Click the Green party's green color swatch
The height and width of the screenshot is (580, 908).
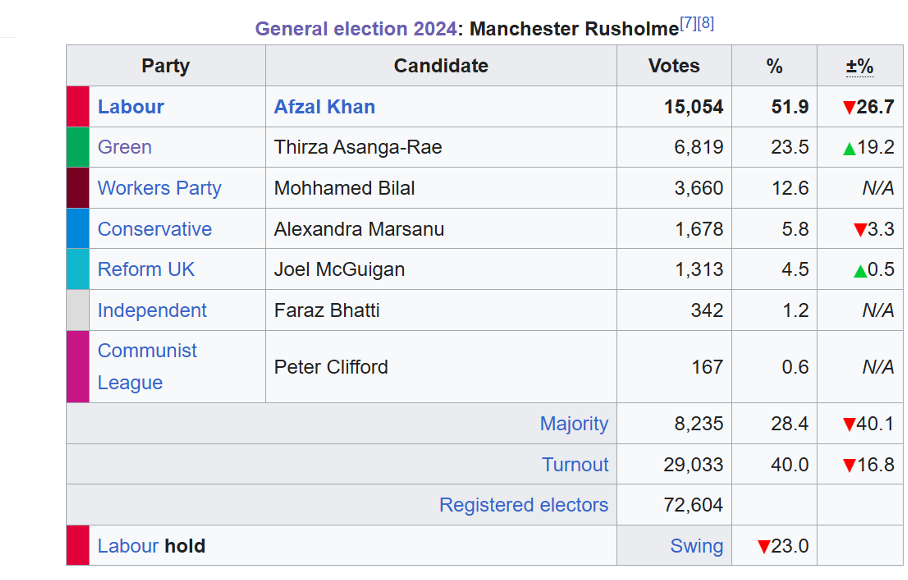(78, 147)
